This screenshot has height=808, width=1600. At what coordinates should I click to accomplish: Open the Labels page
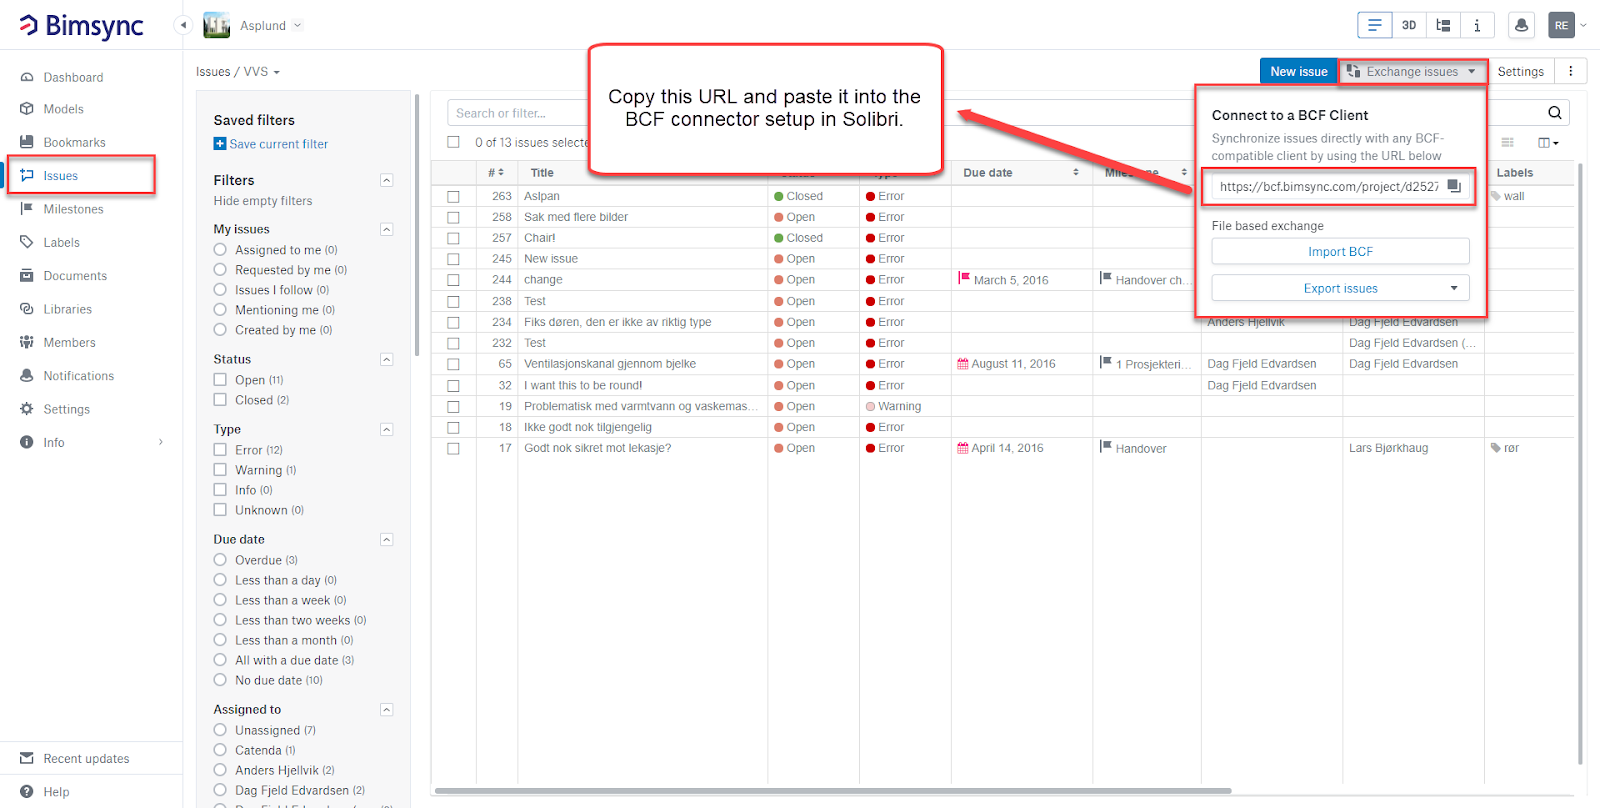[61, 242]
